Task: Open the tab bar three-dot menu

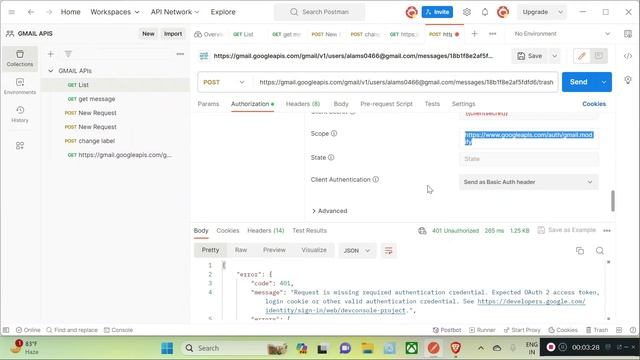Action: pos(493,34)
